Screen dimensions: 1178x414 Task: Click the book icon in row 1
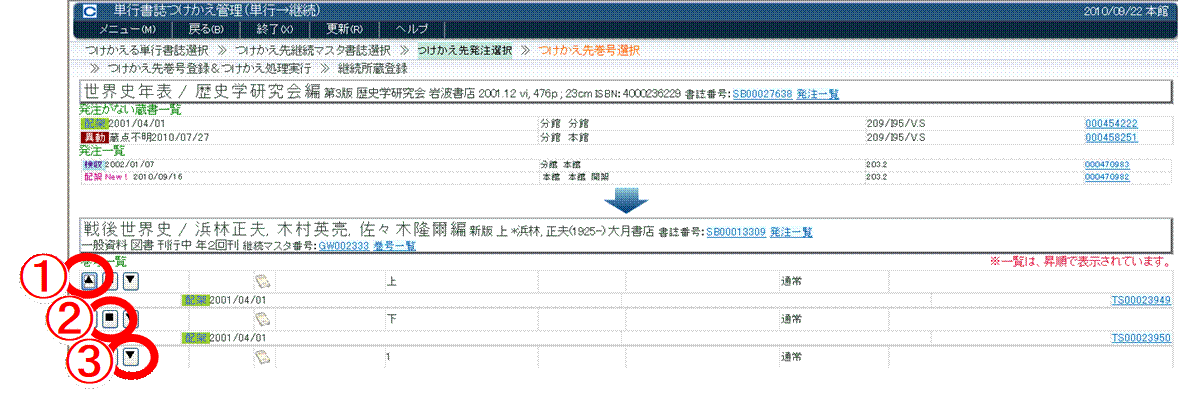coord(261,356)
